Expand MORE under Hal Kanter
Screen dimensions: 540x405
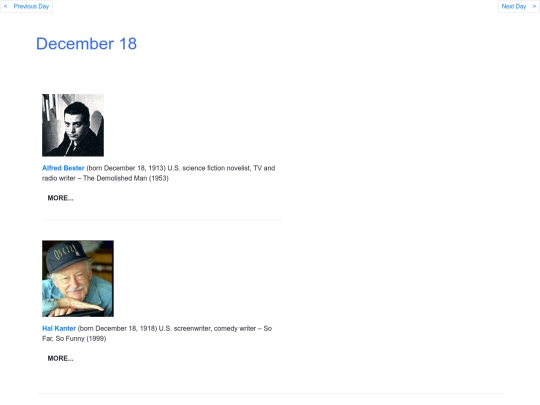click(60, 359)
